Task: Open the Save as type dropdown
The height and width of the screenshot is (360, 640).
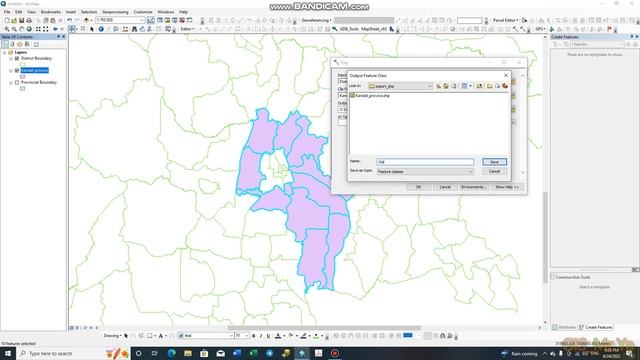Action: click(471, 171)
